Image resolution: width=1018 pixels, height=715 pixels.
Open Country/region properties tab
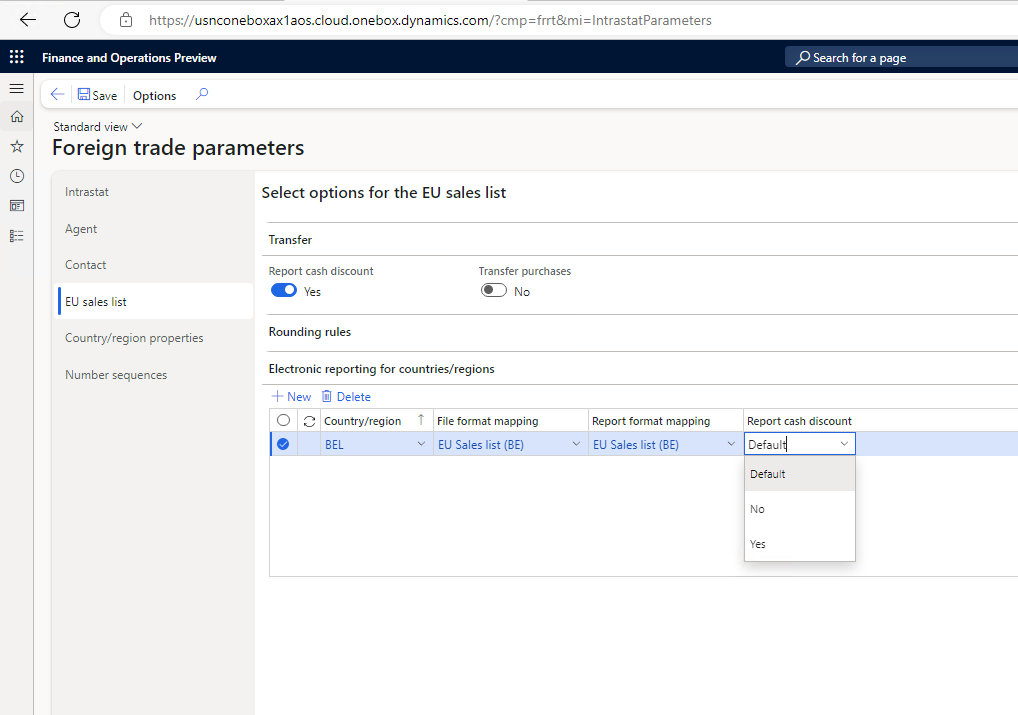point(155,338)
